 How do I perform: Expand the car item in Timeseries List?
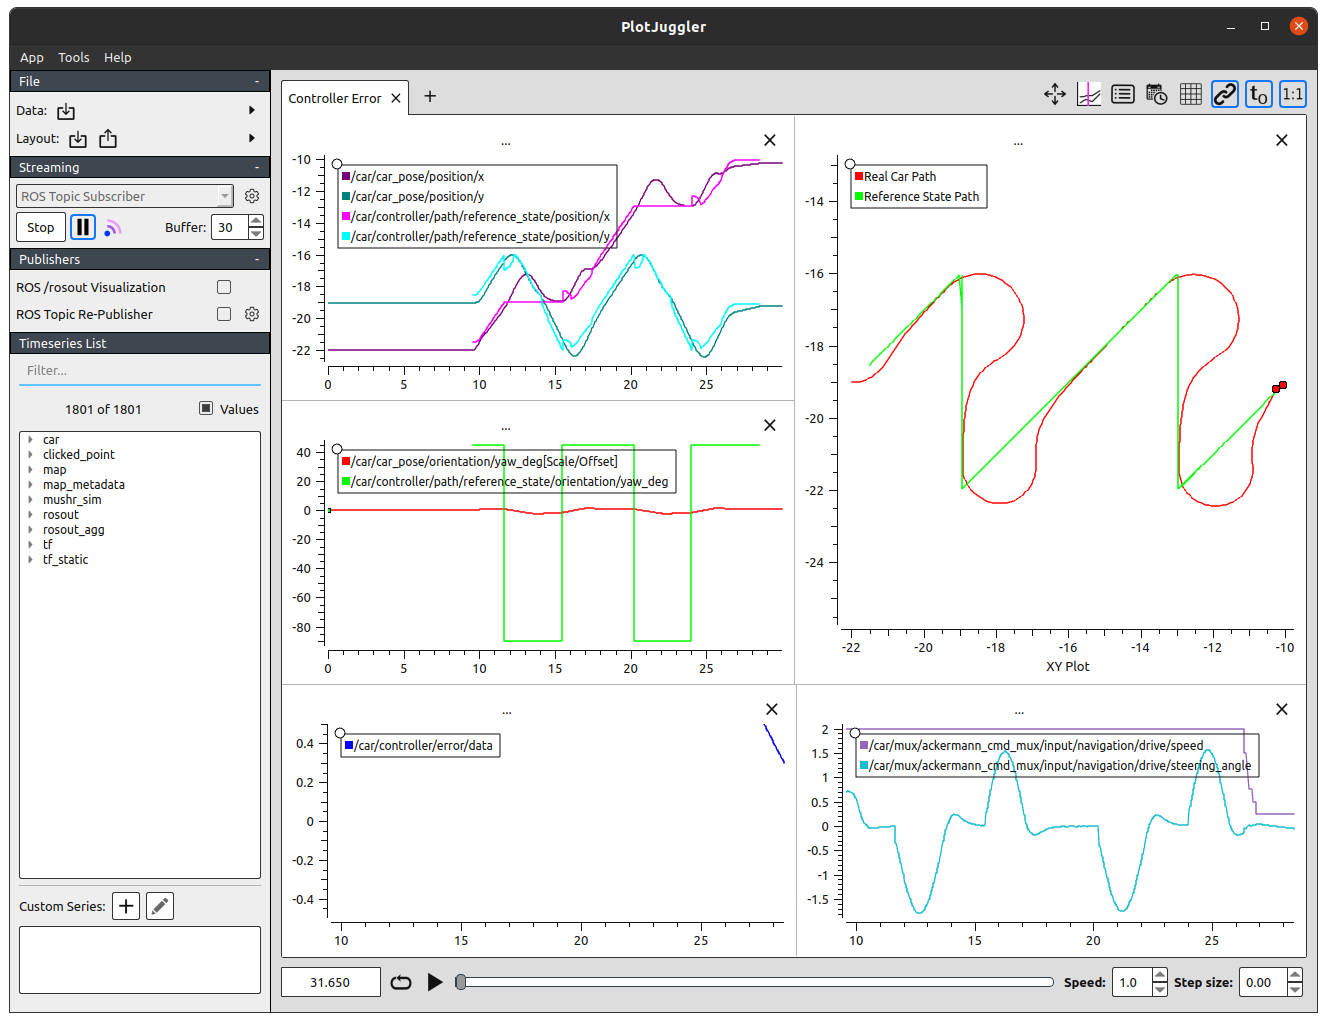[x=29, y=439]
